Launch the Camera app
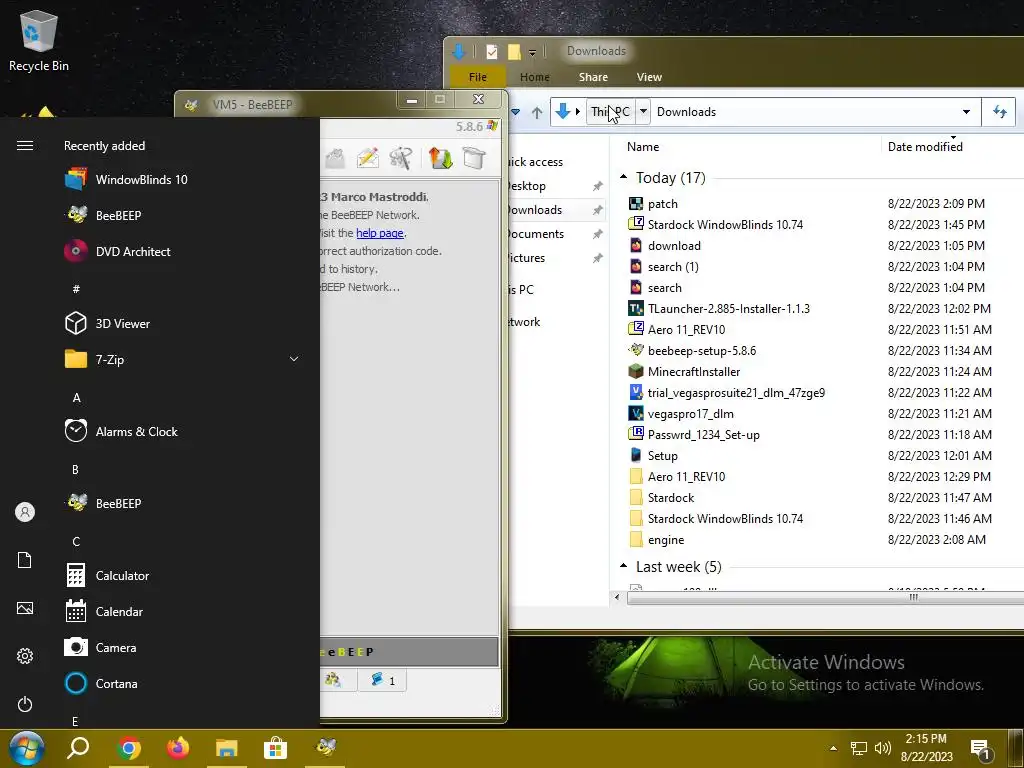Screen dimensions: 1024x768 (101, 647)
